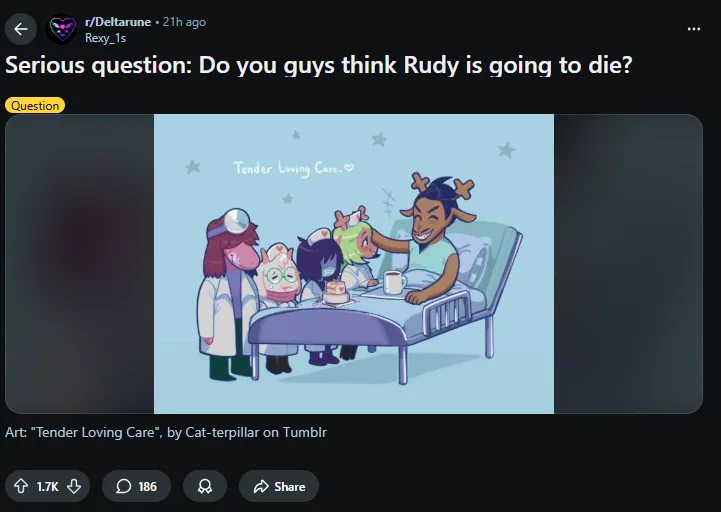
Task: Upvote the Rudy post
Action: tap(20, 486)
